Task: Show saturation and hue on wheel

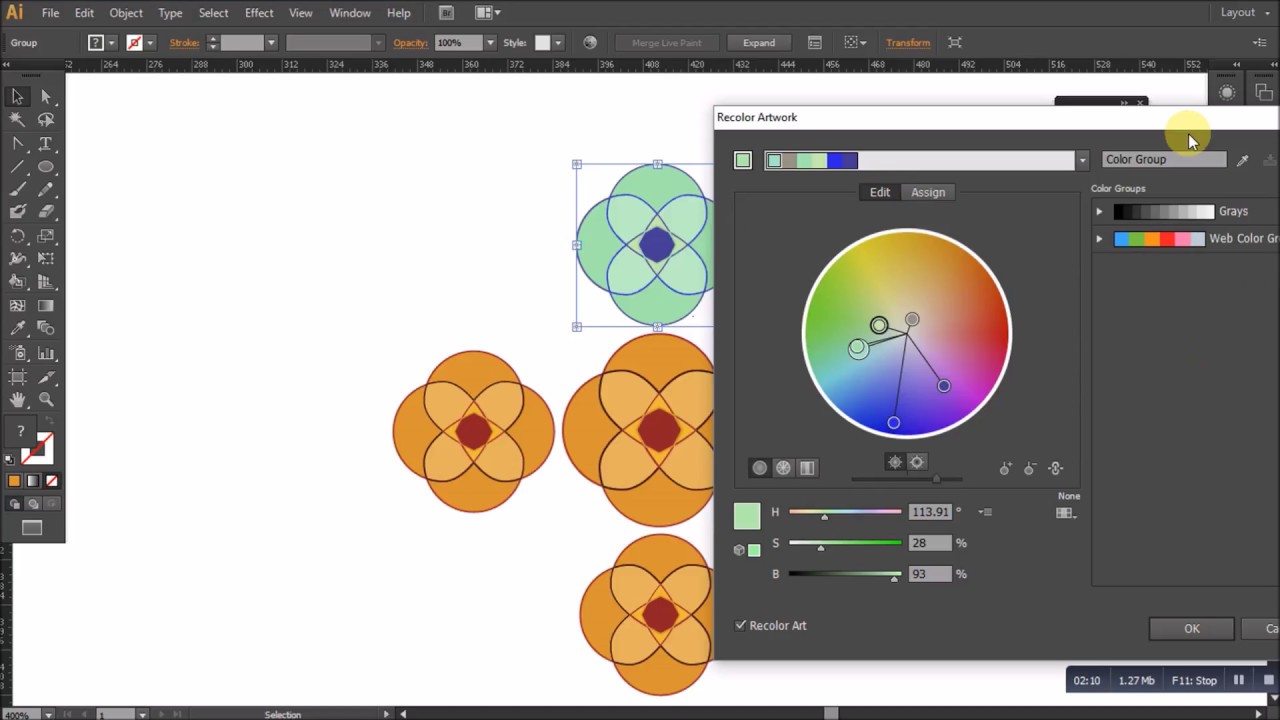Action: [x=895, y=462]
